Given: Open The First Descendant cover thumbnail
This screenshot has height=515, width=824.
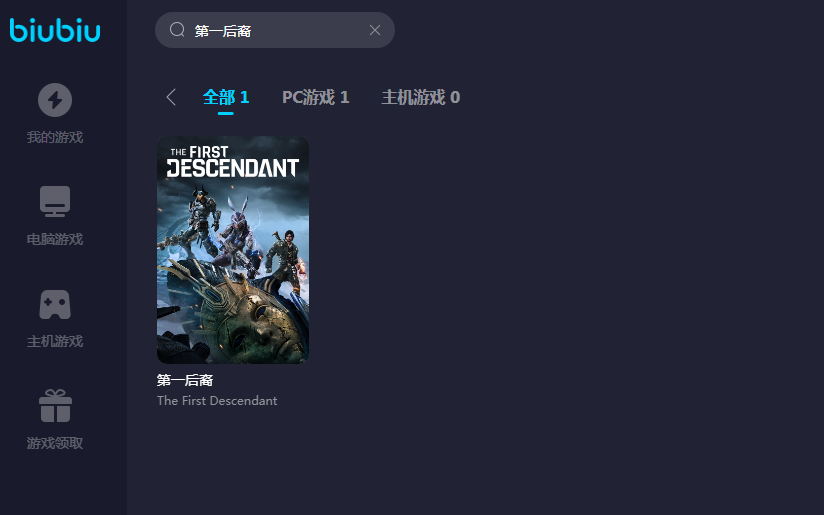Looking at the screenshot, I should click(233, 250).
